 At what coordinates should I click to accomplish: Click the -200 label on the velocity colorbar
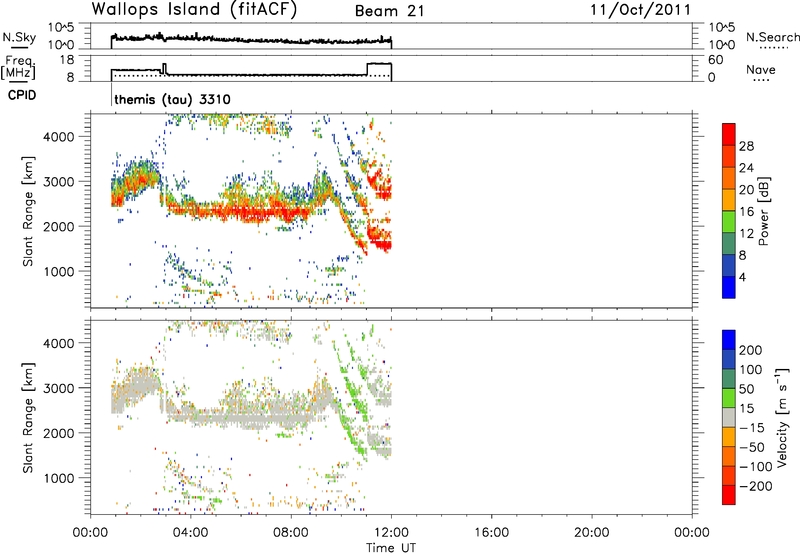pyautogui.click(x=756, y=486)
